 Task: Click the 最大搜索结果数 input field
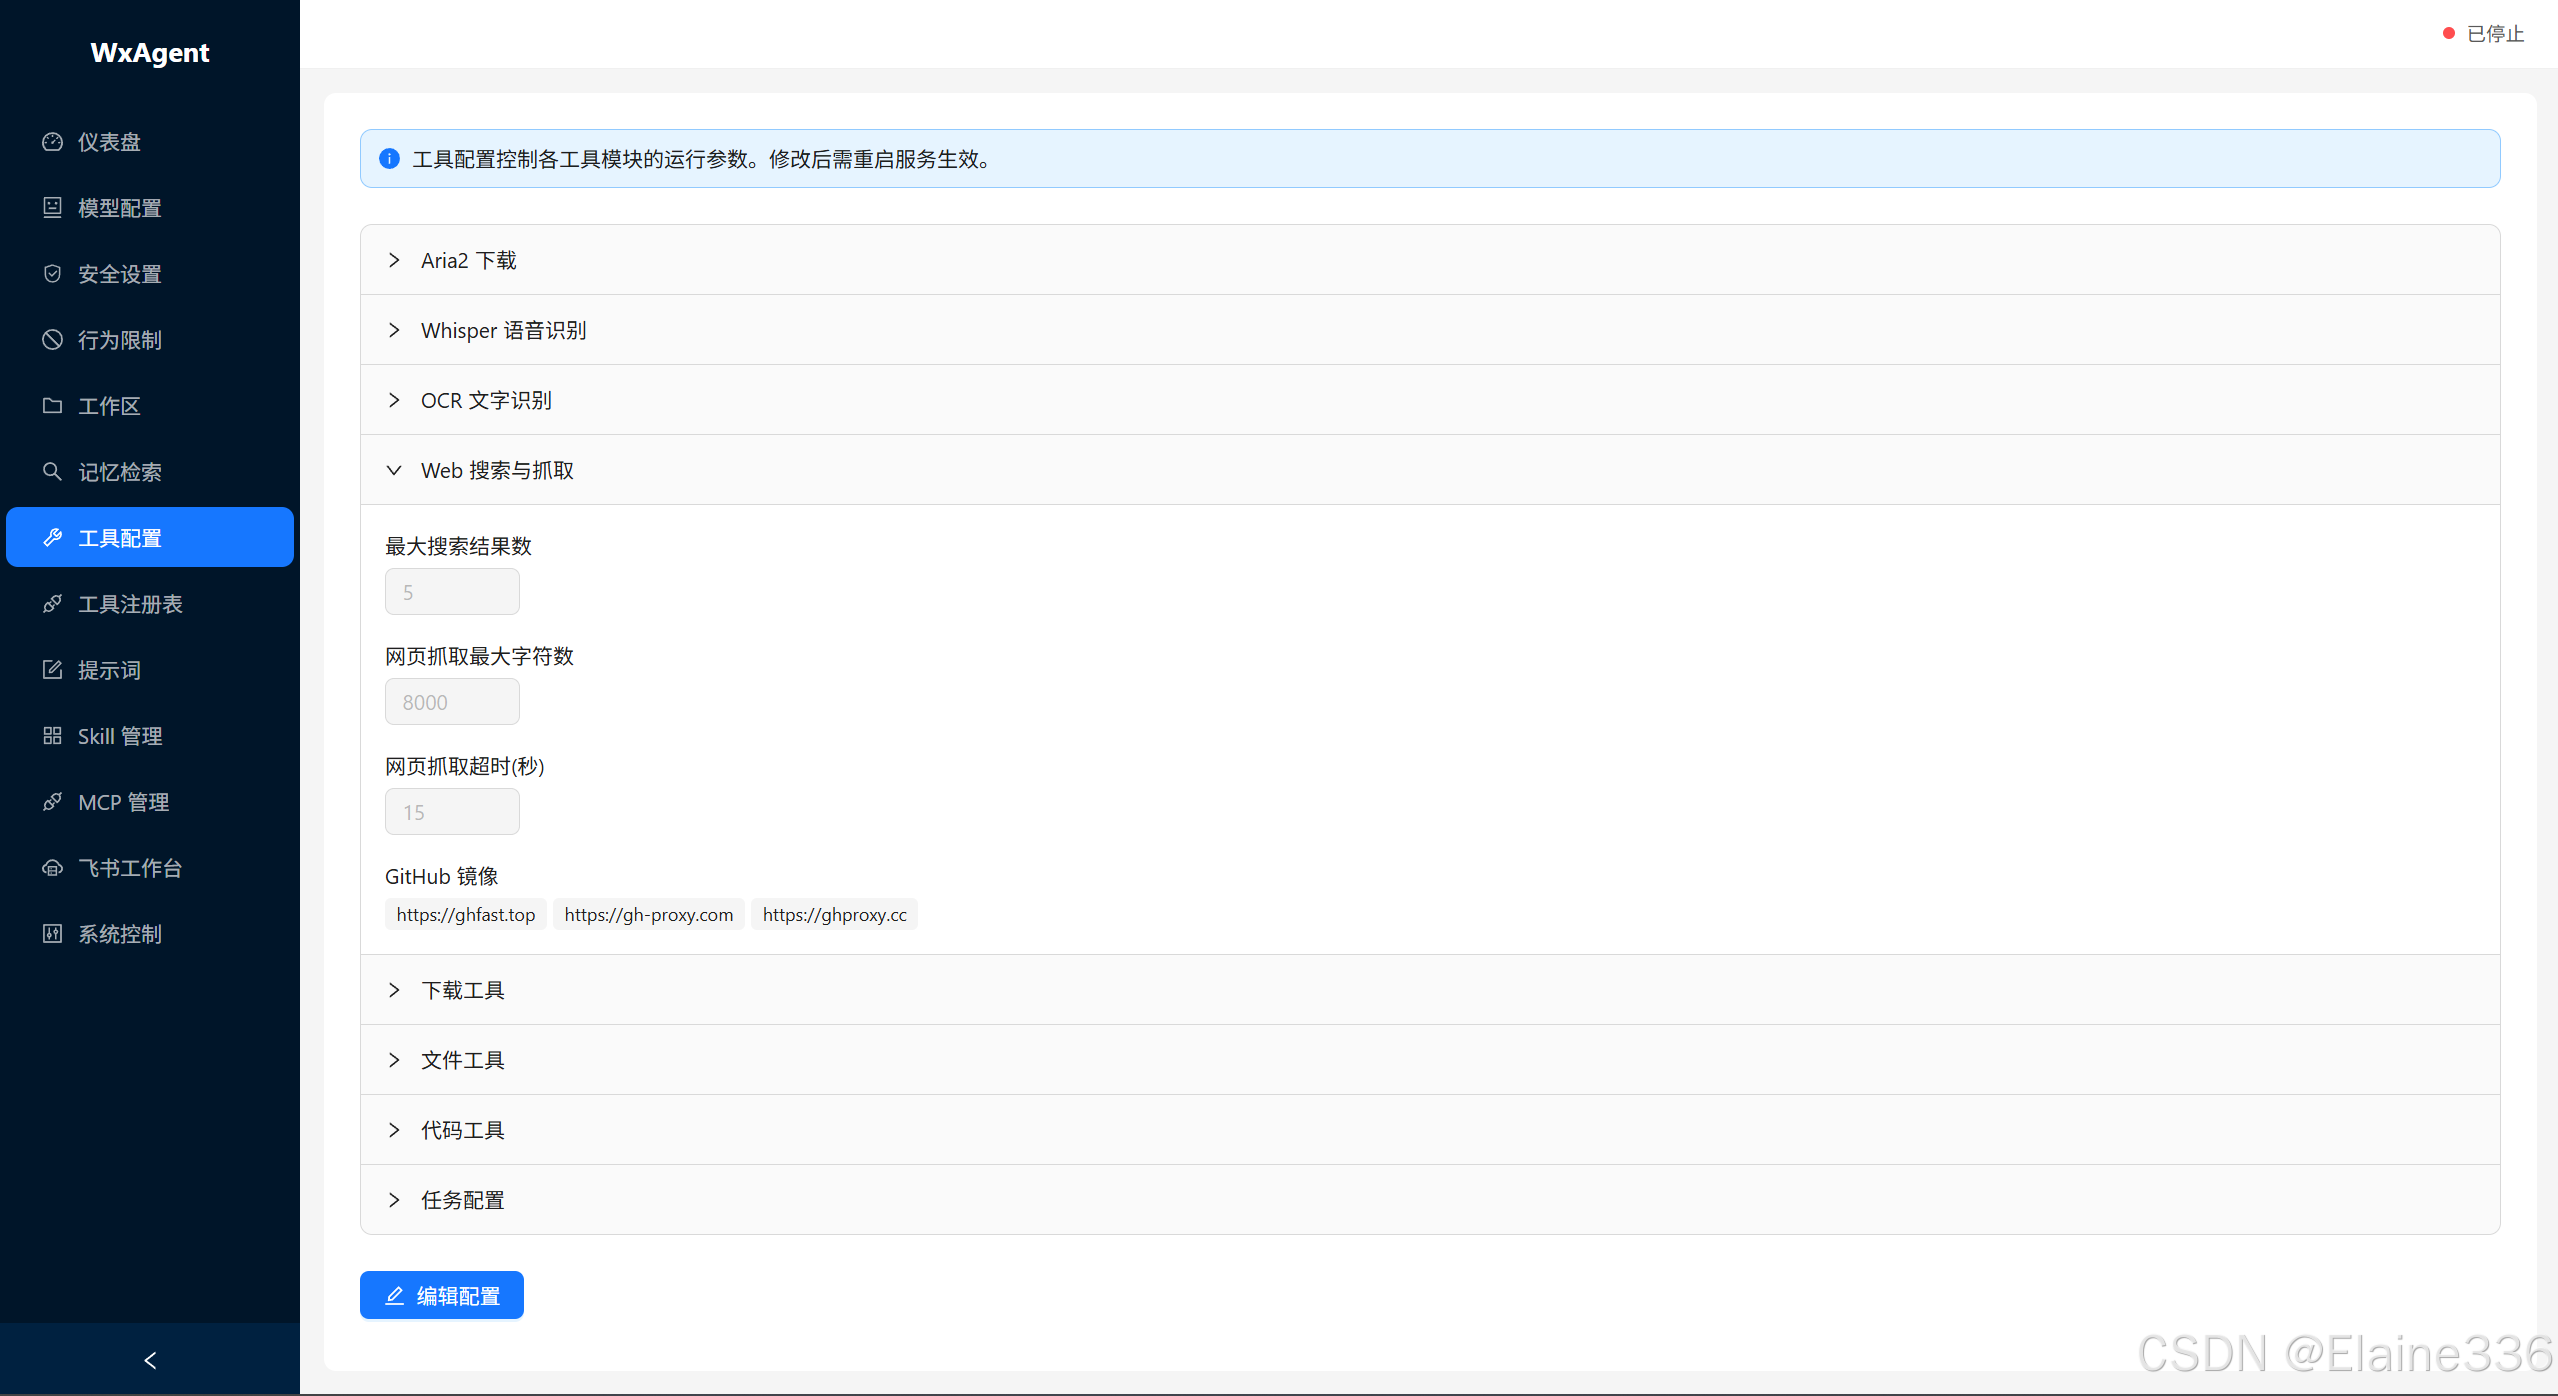(x=452, y=592)
